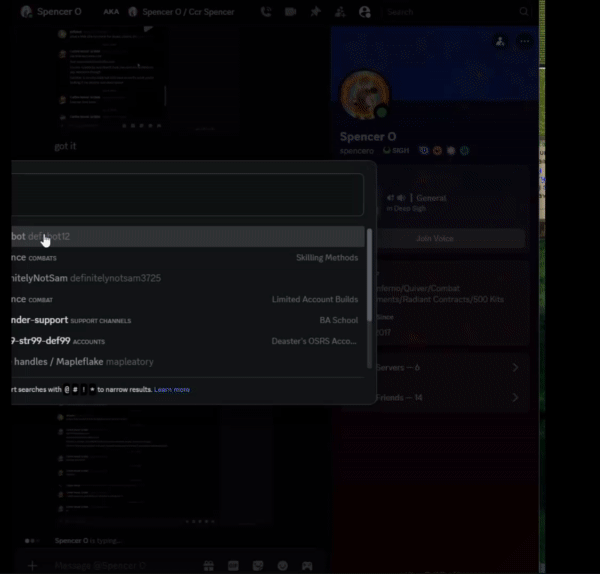Screen dimensions: 600x574
Task: Start a video call from the header
Action: click(x=290, y=12)
